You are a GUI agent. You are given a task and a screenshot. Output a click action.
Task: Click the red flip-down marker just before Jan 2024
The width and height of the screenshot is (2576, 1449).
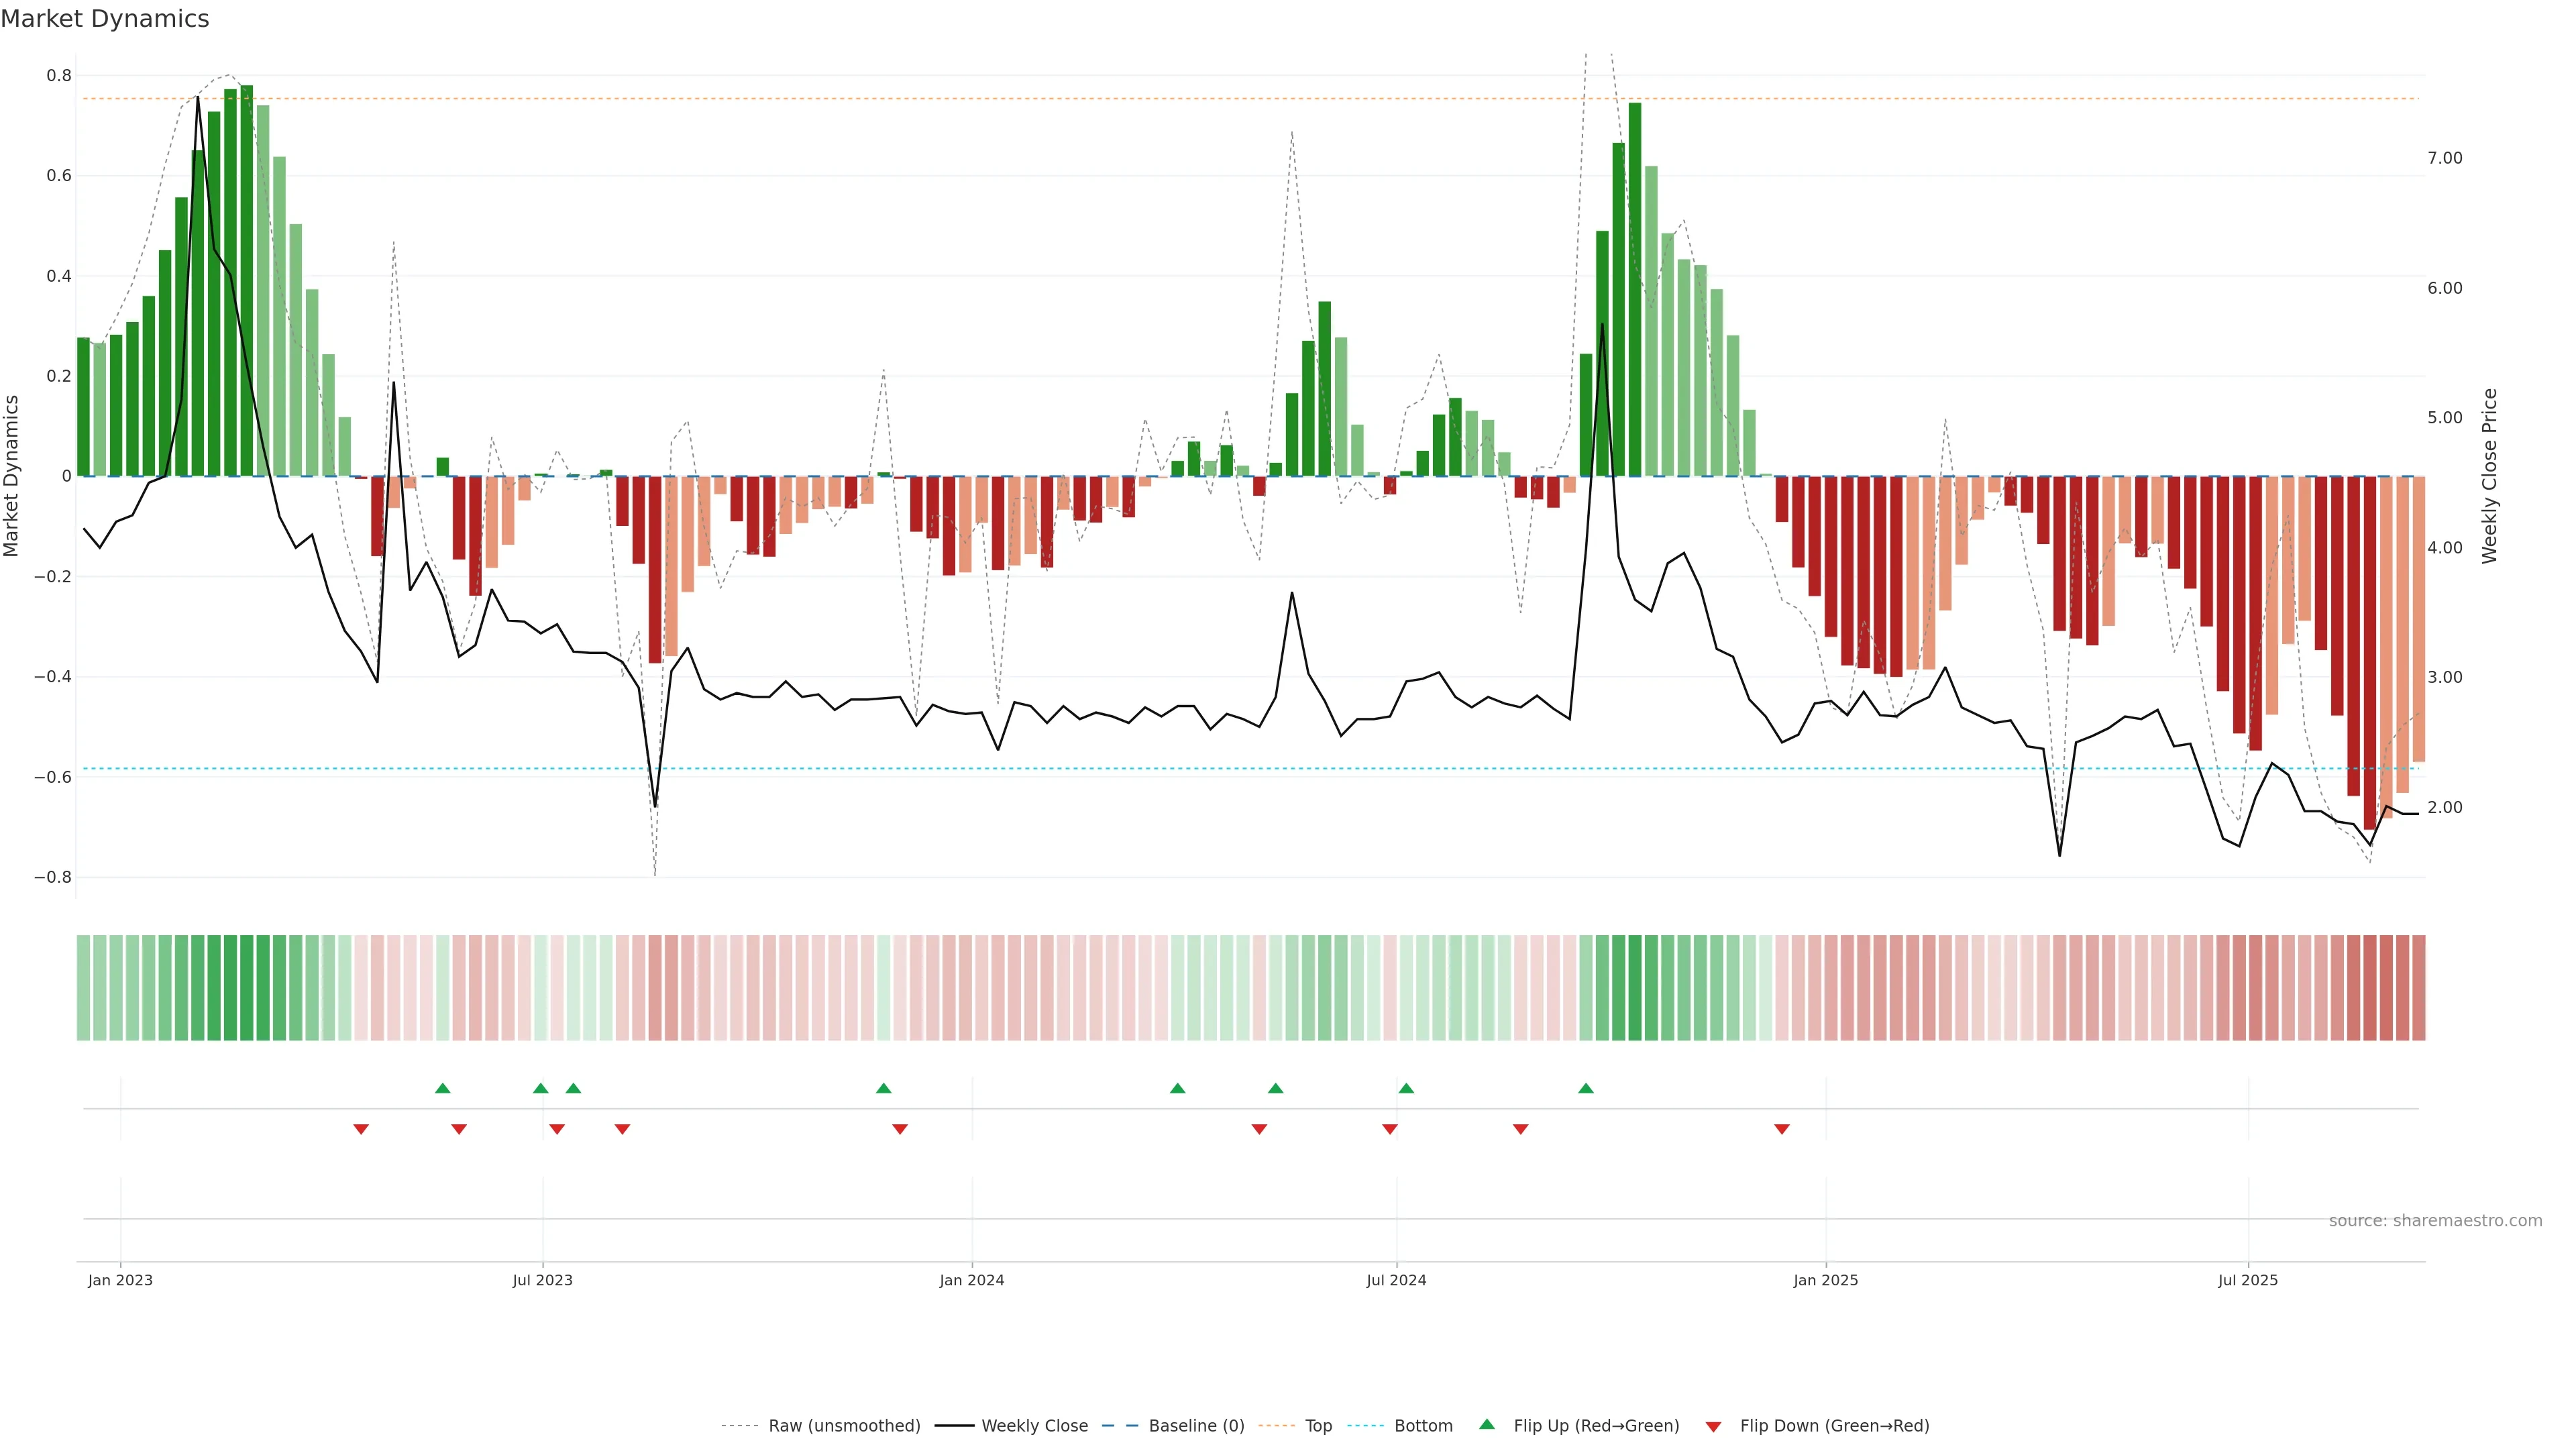(x=900, y=1129)
